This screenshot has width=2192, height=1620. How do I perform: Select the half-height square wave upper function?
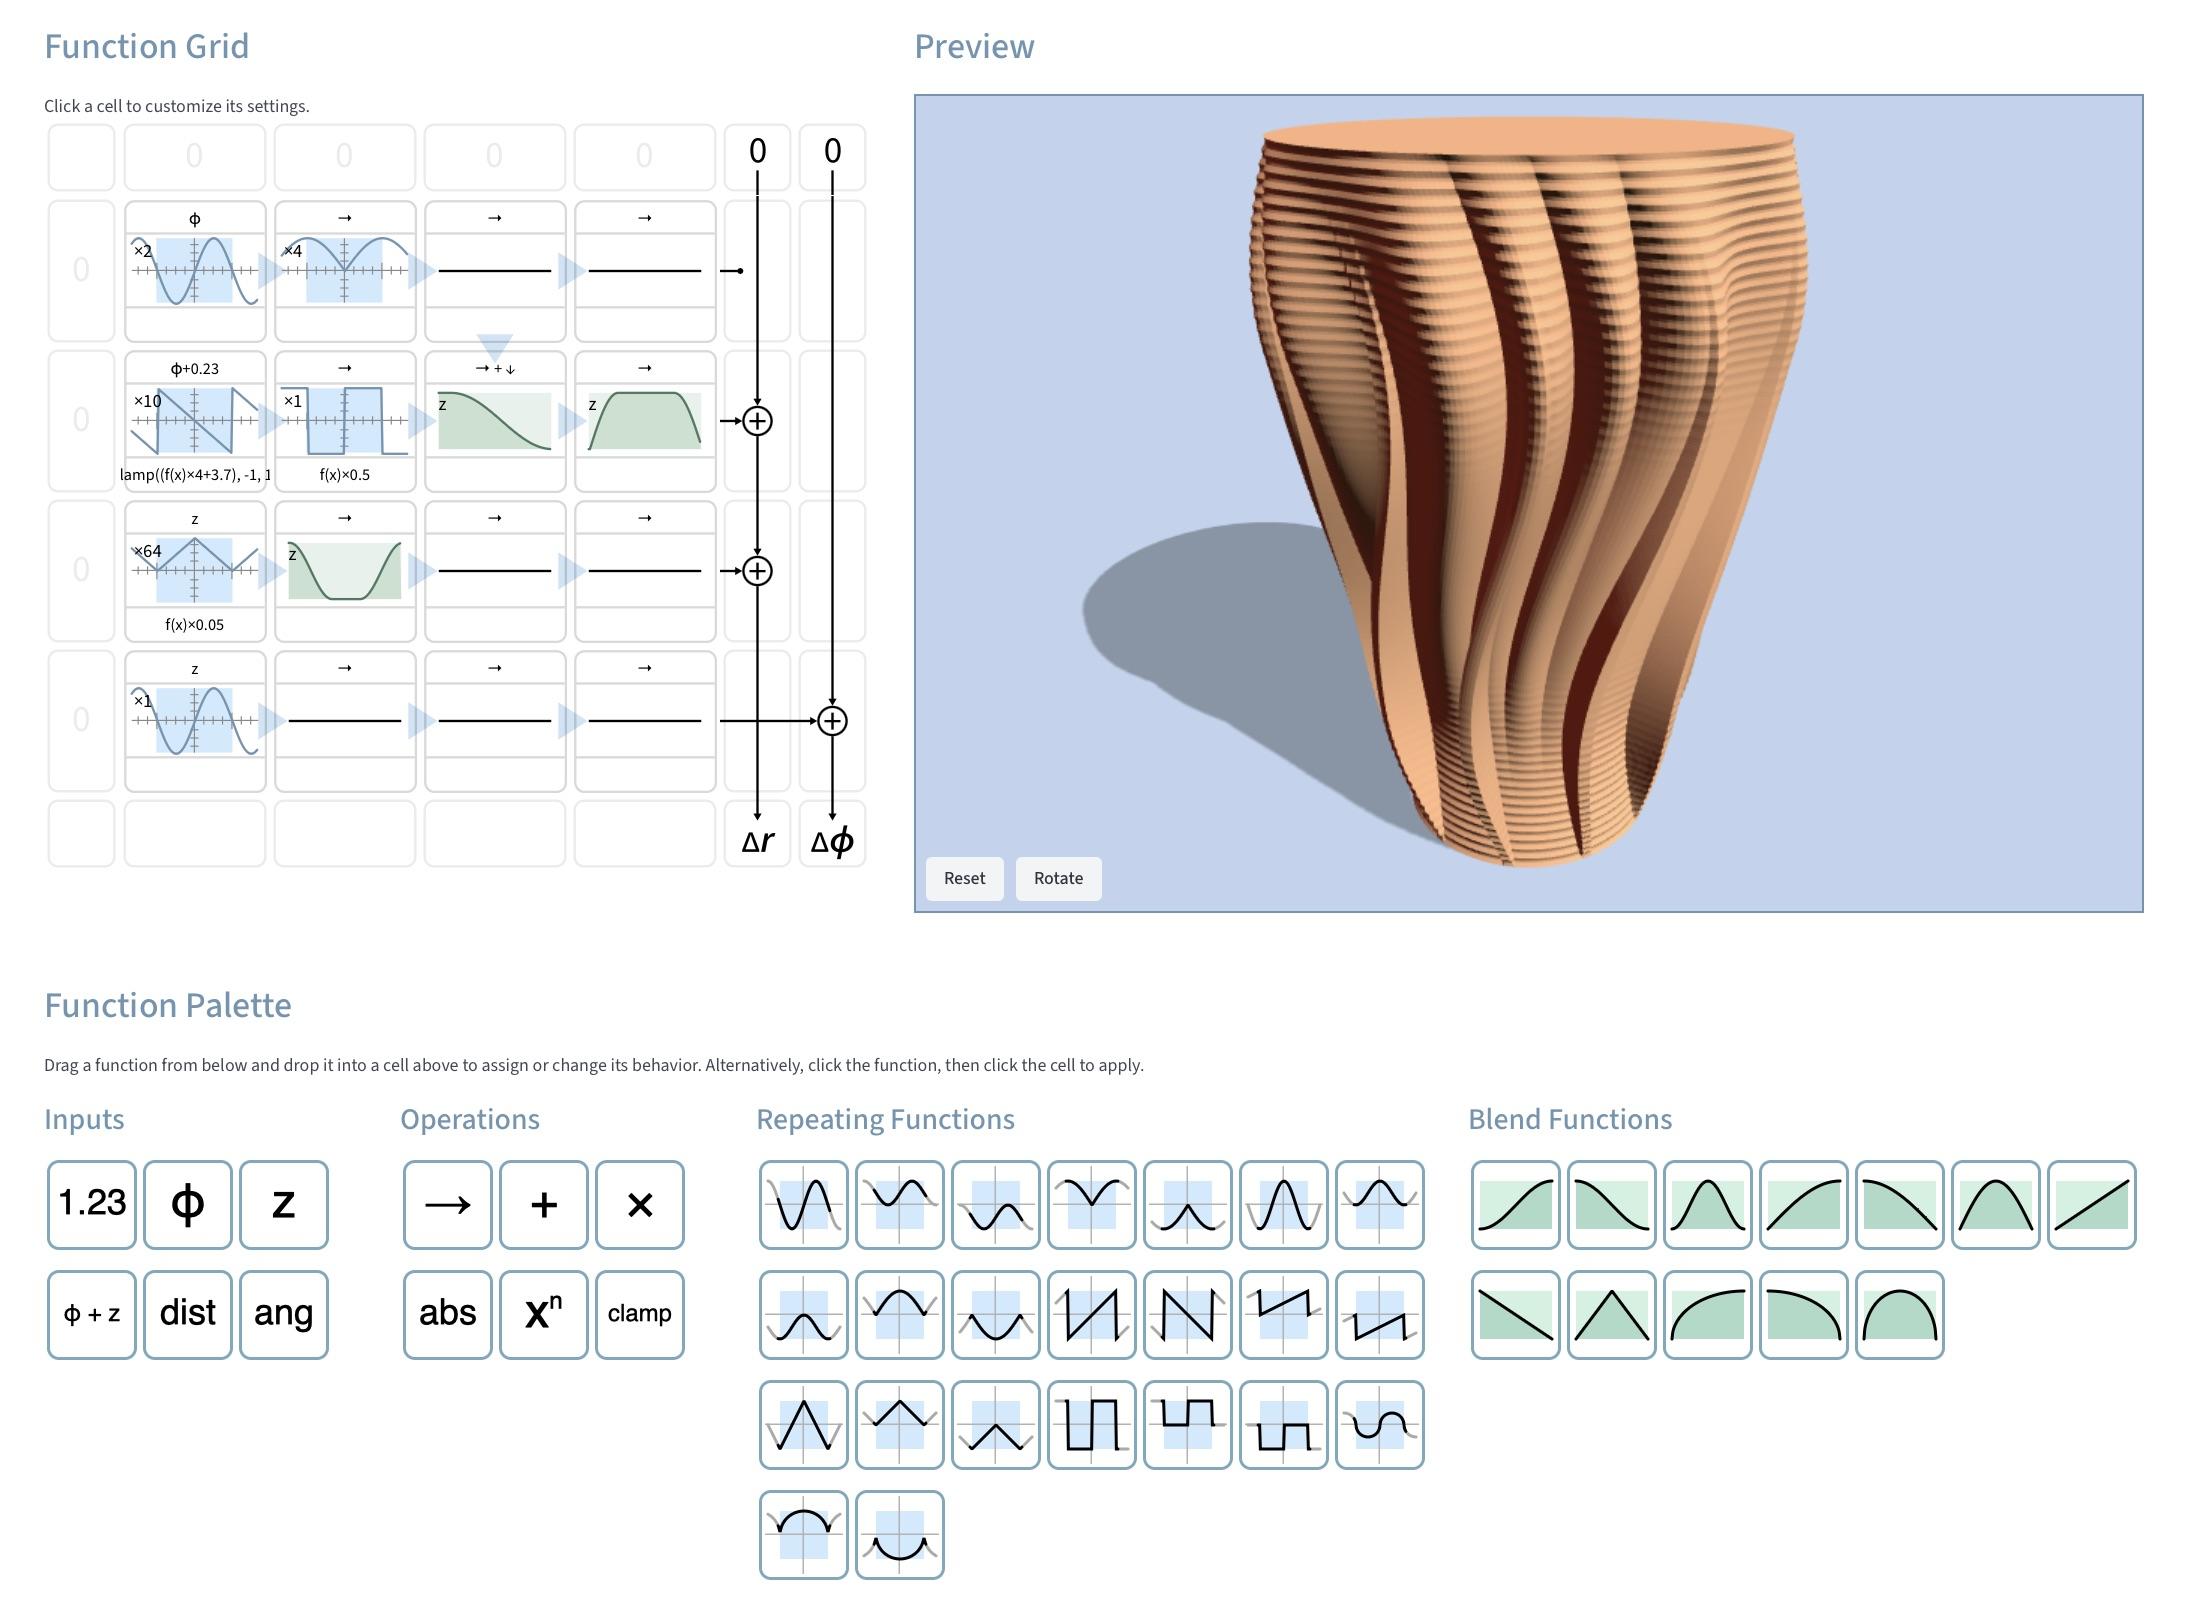(1187, 1424)
